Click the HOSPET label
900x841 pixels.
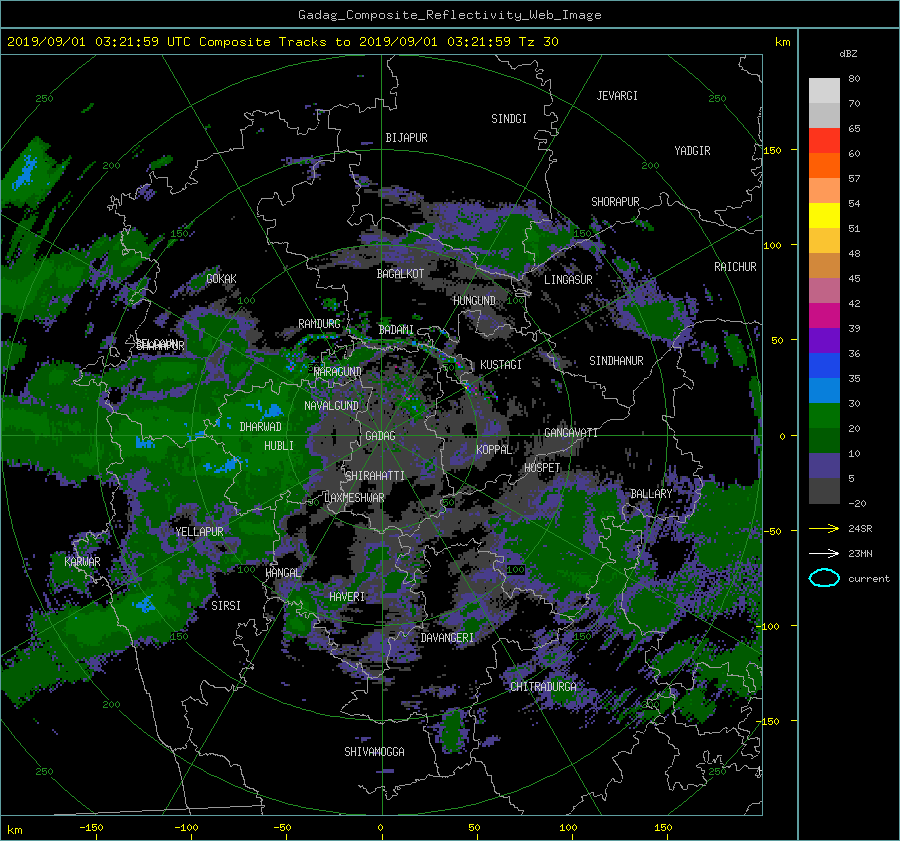pyautogui.click(x=542, y=468)
